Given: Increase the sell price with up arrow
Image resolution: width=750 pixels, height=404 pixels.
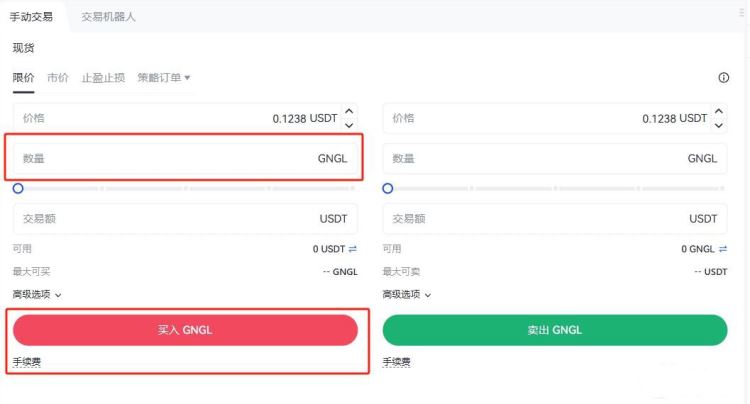Looking at the screenshot, I should click(719, 112).
